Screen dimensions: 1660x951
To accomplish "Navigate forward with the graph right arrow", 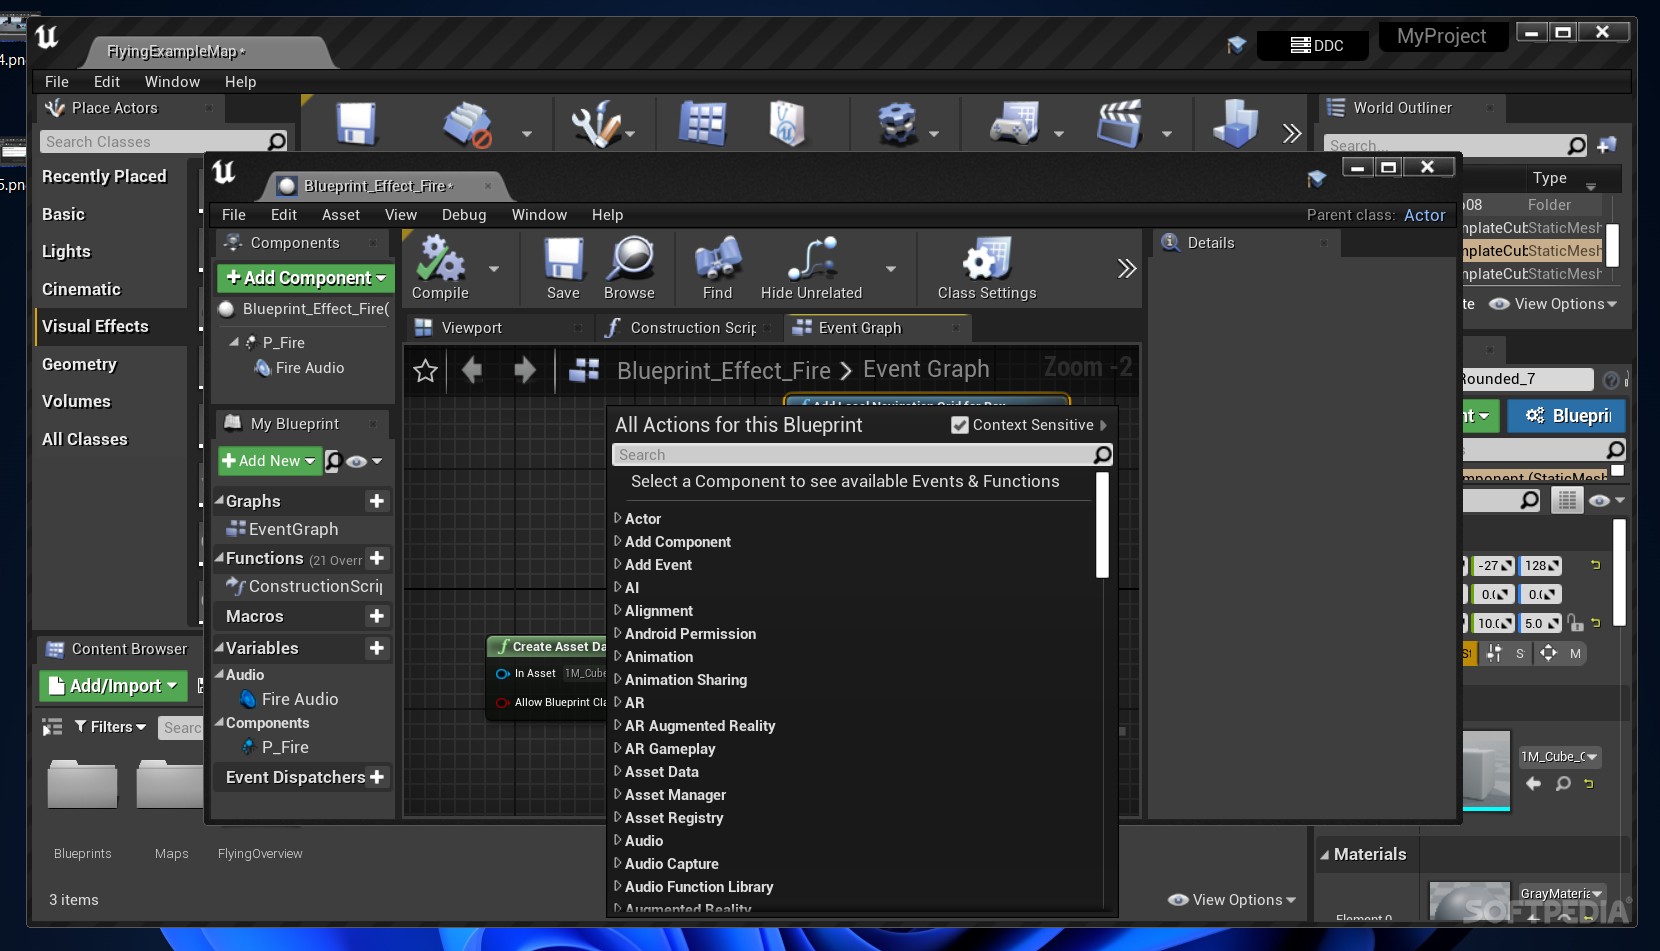I will pyautogui.click(x=524, y=371).
